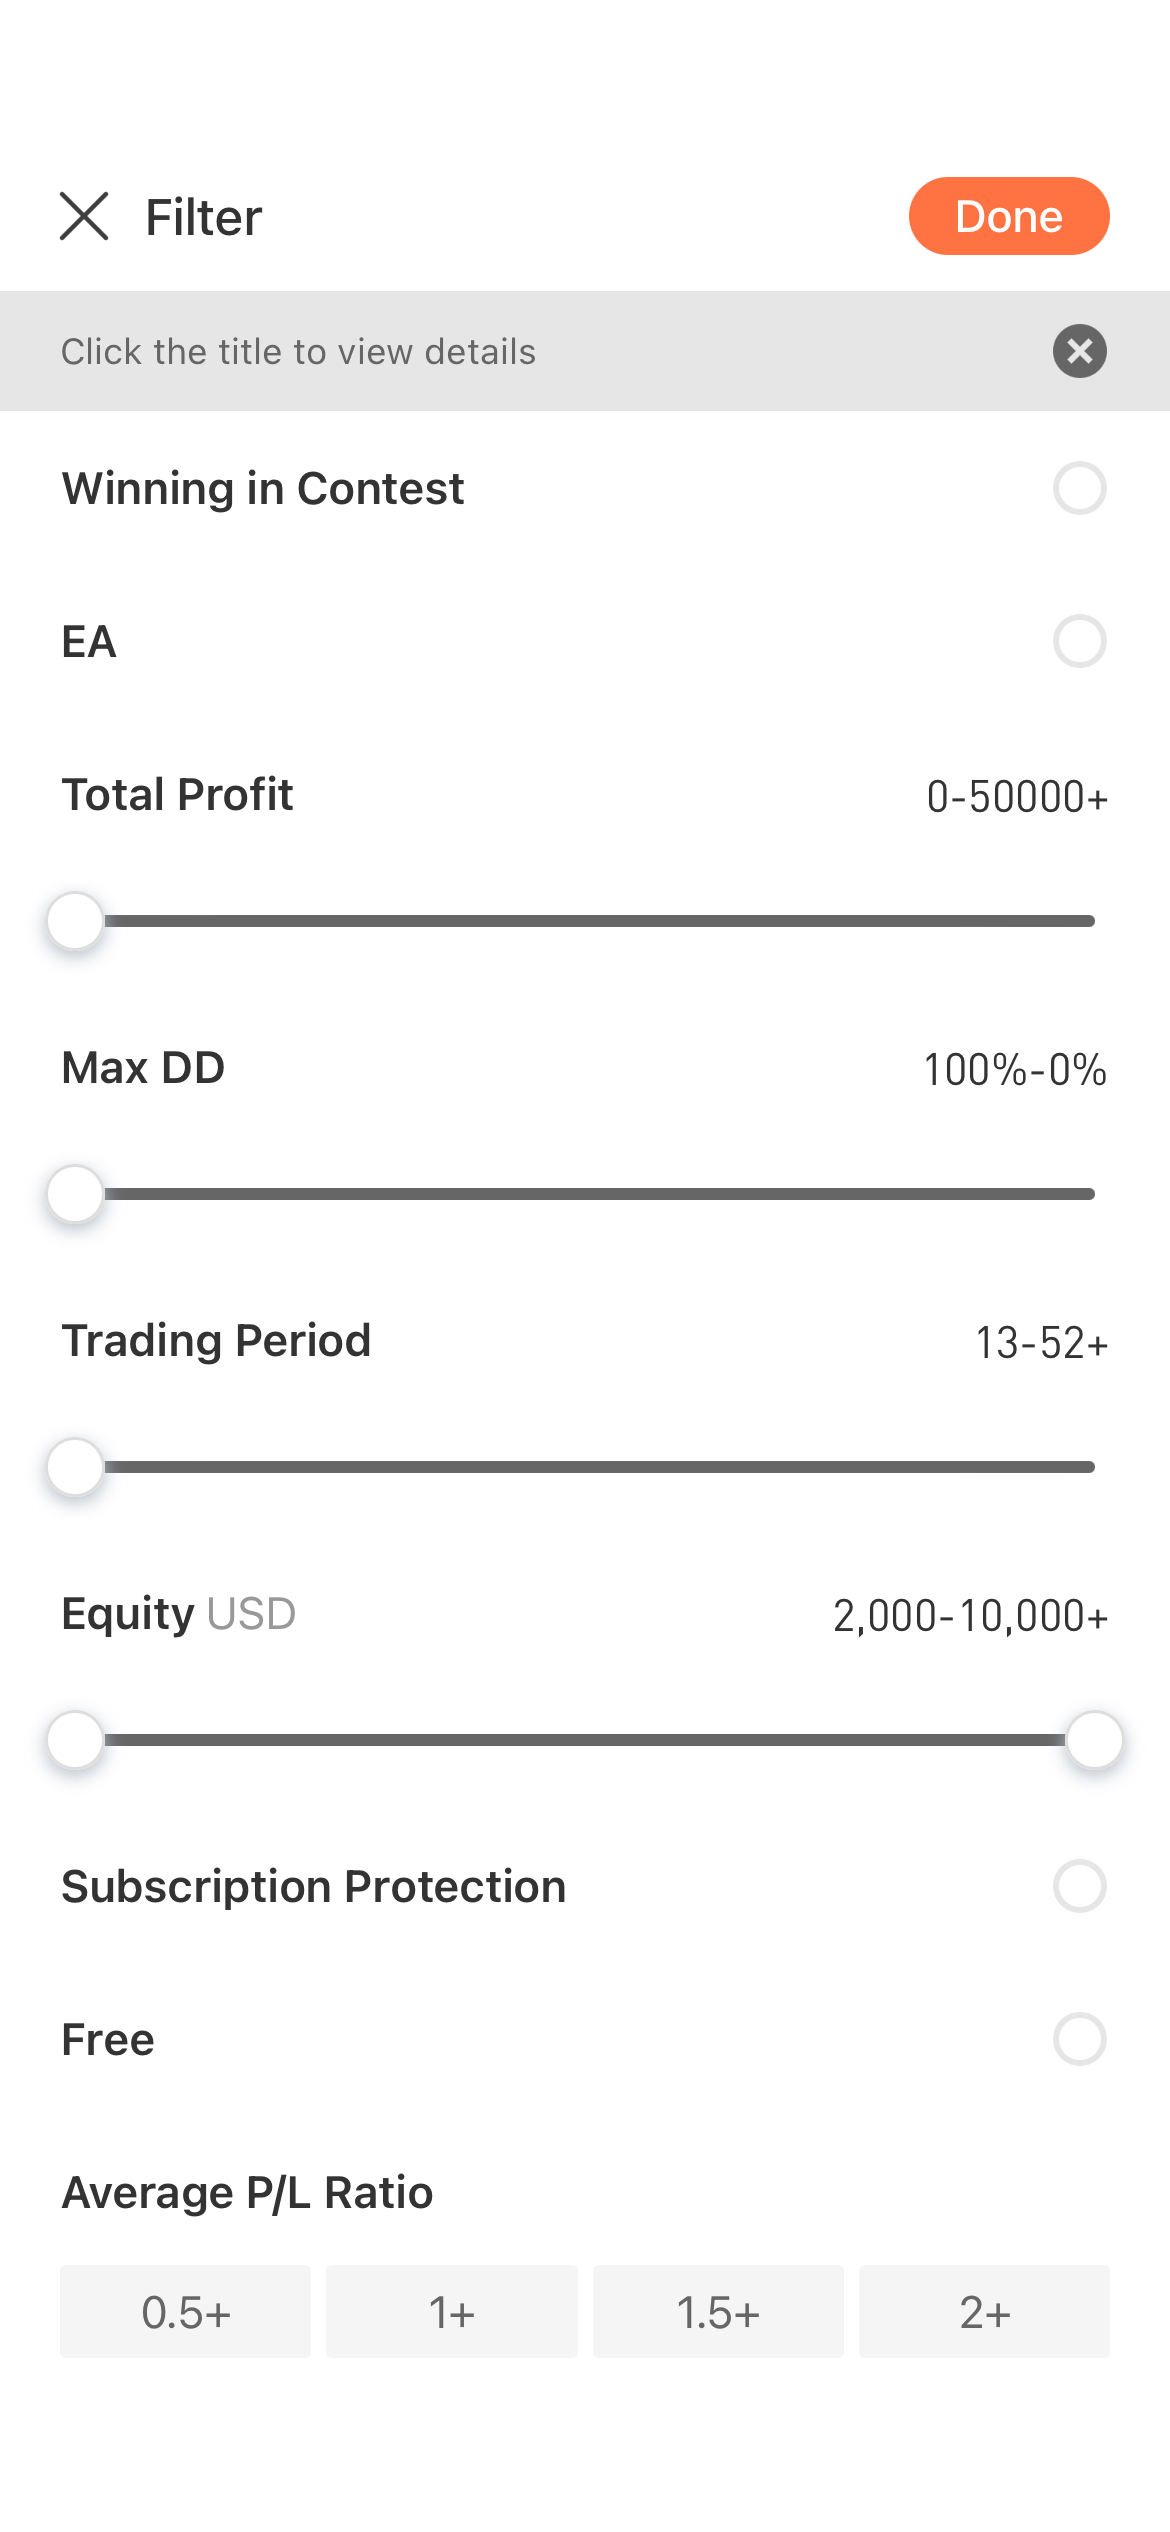
Task: Select the Free filter option
Action: [x=1079, y=2039]
